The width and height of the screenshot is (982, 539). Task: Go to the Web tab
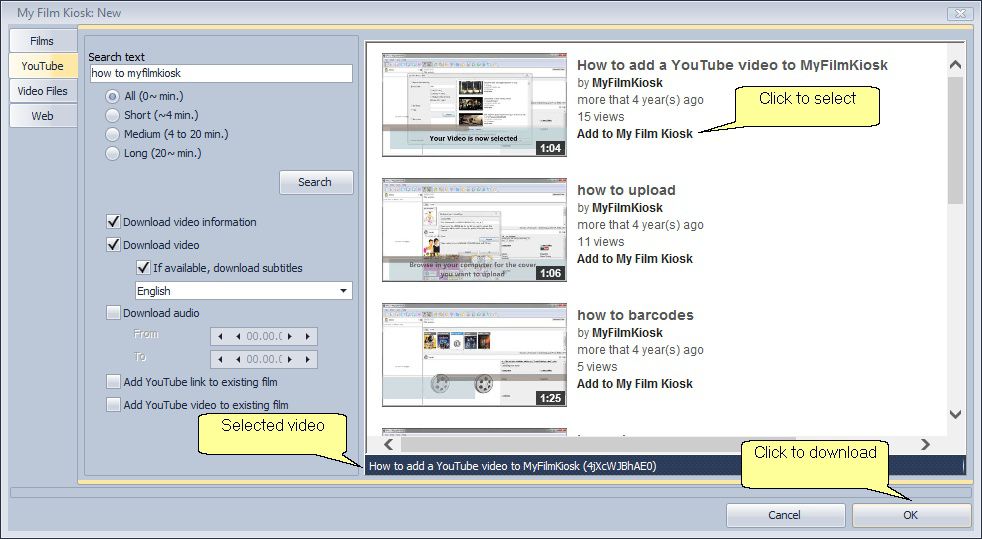pos(42,116)
